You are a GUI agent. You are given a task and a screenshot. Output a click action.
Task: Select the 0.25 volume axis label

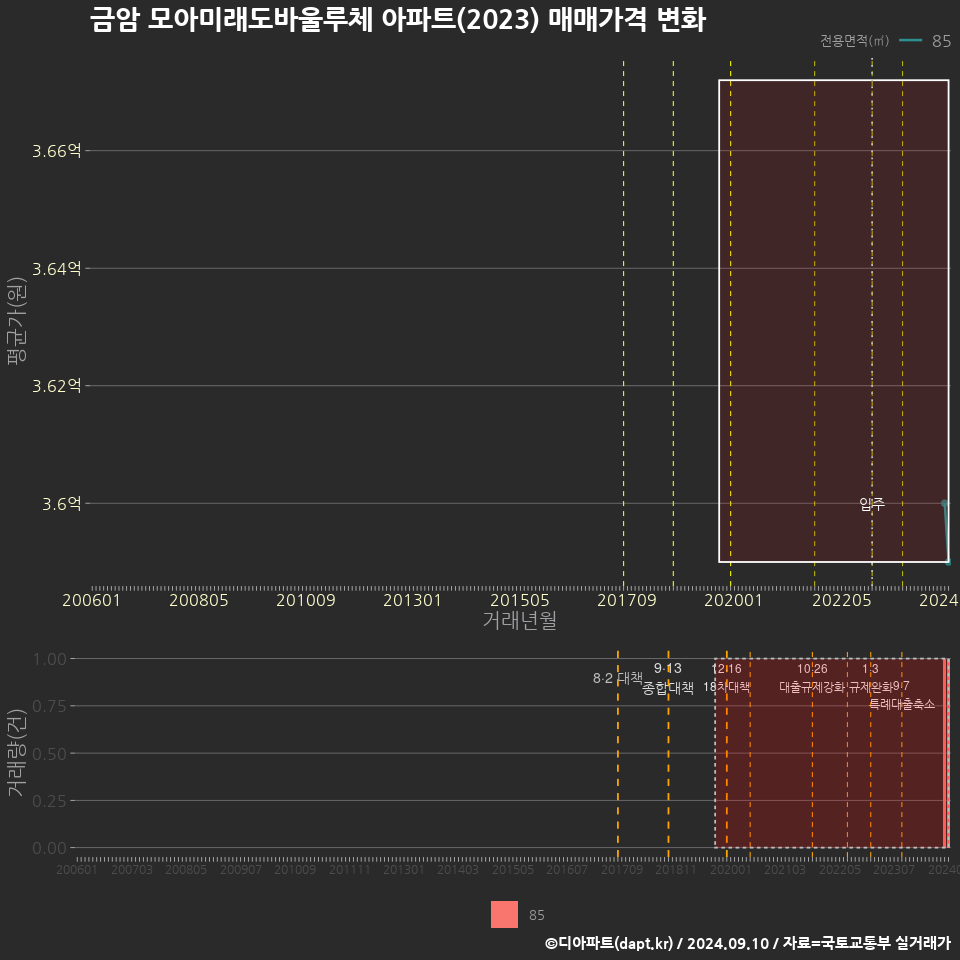50,801
